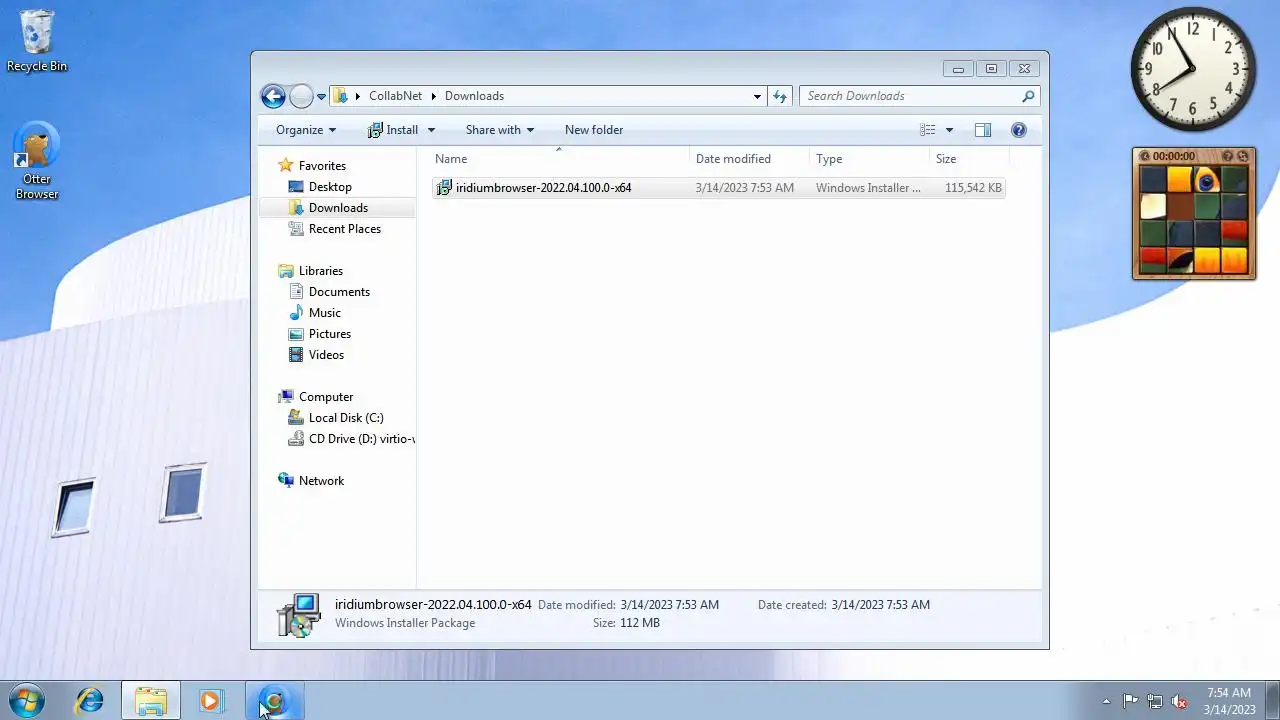This screenshot has height=720, width=1280.
Task: Launch Windows Media Player from taskbar
Action: click(x=211, y=701)
